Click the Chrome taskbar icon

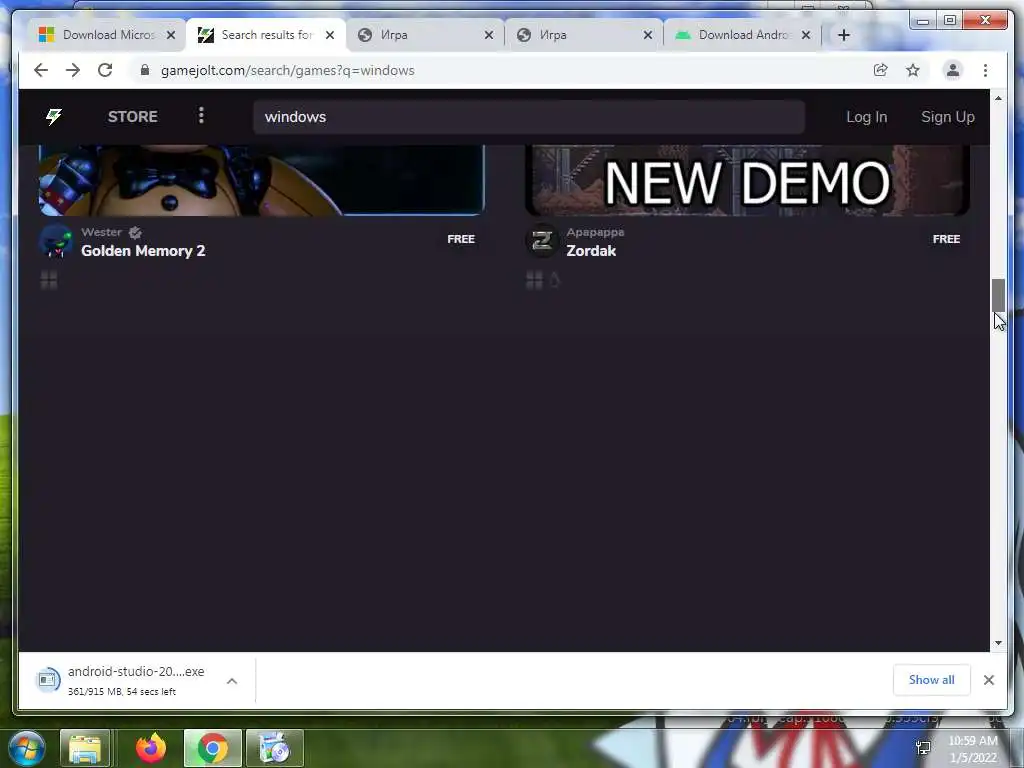click(212, 748)
